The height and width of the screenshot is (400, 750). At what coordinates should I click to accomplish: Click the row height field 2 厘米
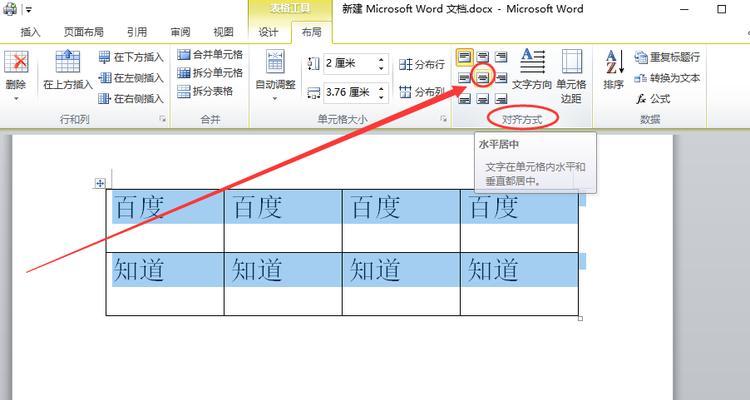(x=350, y=64)
